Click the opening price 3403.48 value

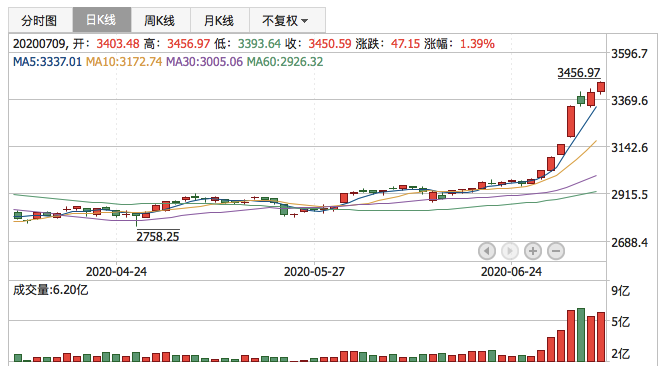click(x=118, y=44)
